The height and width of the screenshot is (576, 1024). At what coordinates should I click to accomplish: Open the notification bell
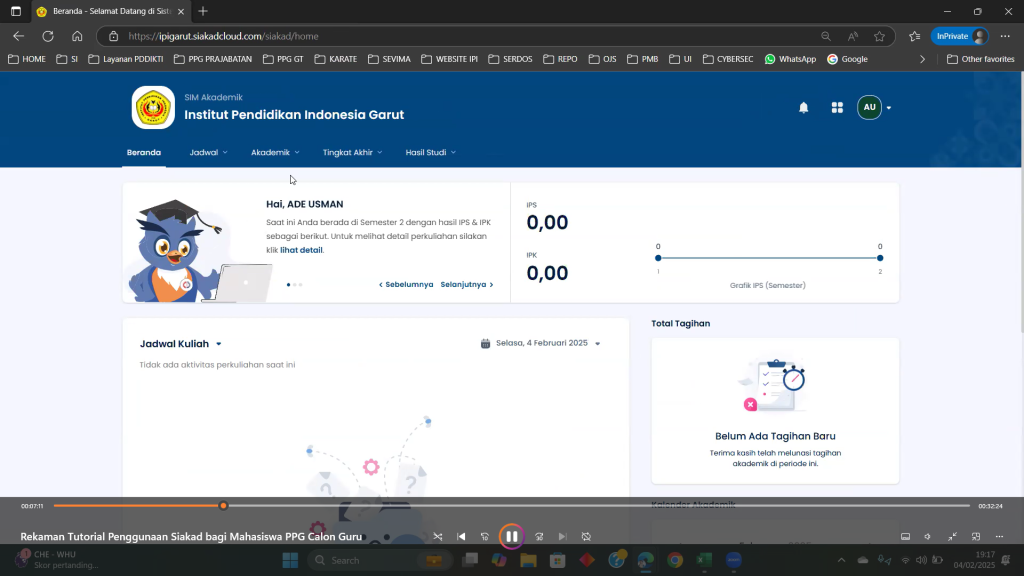803,108
